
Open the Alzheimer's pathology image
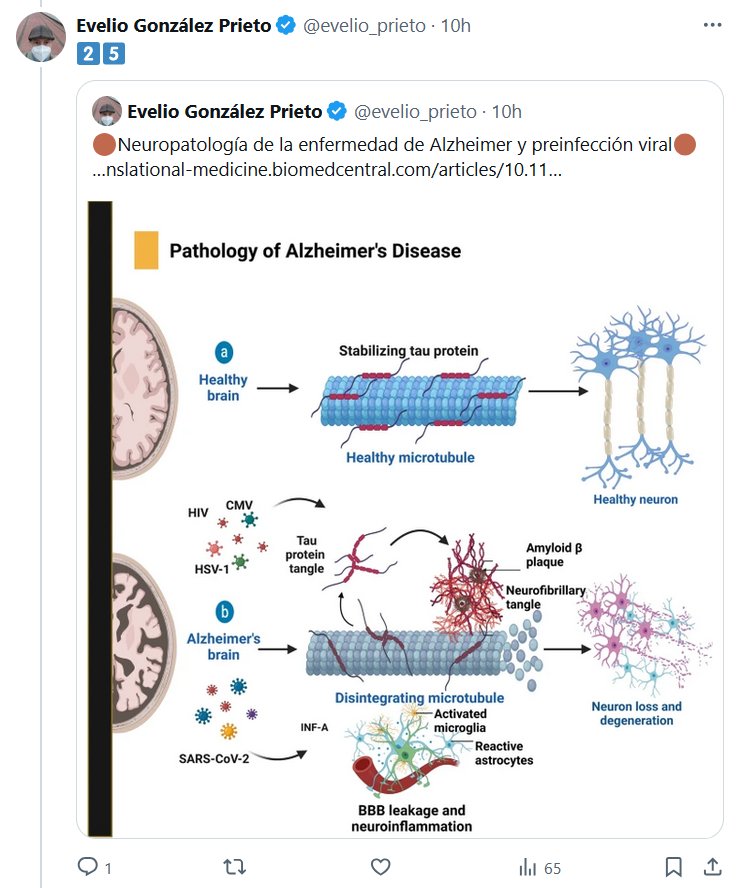click(x=400, y=515)
